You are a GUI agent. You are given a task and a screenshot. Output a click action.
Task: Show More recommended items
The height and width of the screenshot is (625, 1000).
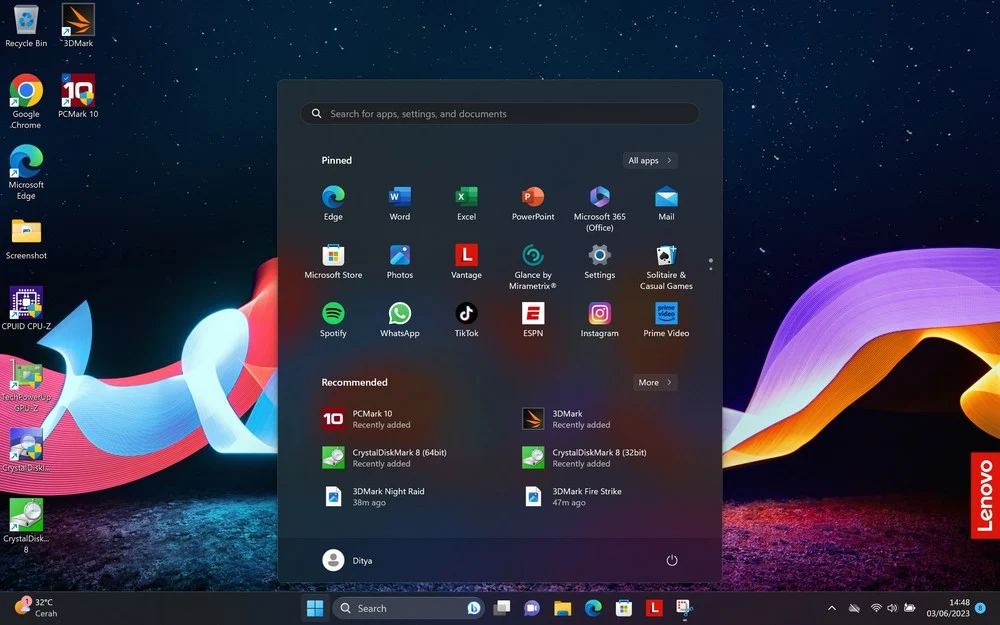tap(655, 383)
